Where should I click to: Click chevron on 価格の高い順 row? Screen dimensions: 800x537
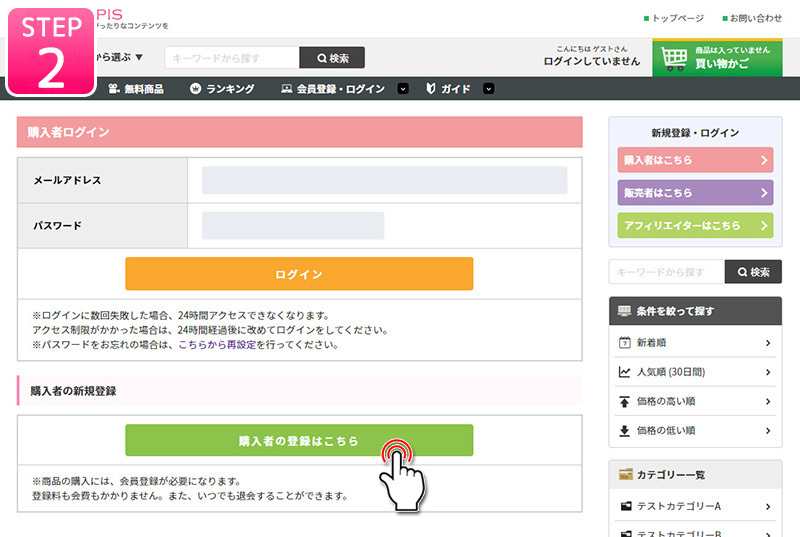(768, 402)
